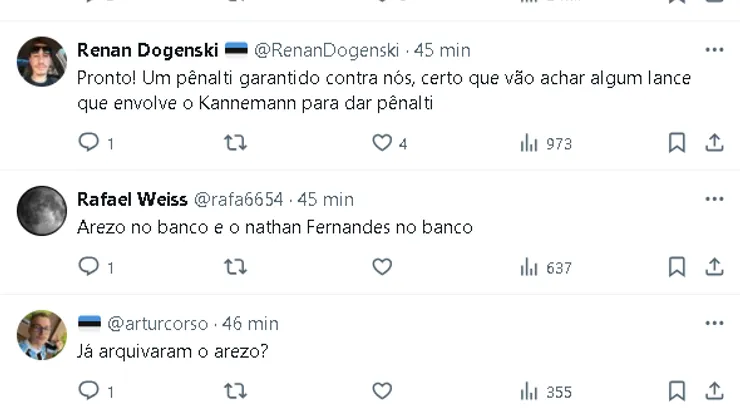View analytics showing 355 views
740x416 pixels.
pos(546,390)
